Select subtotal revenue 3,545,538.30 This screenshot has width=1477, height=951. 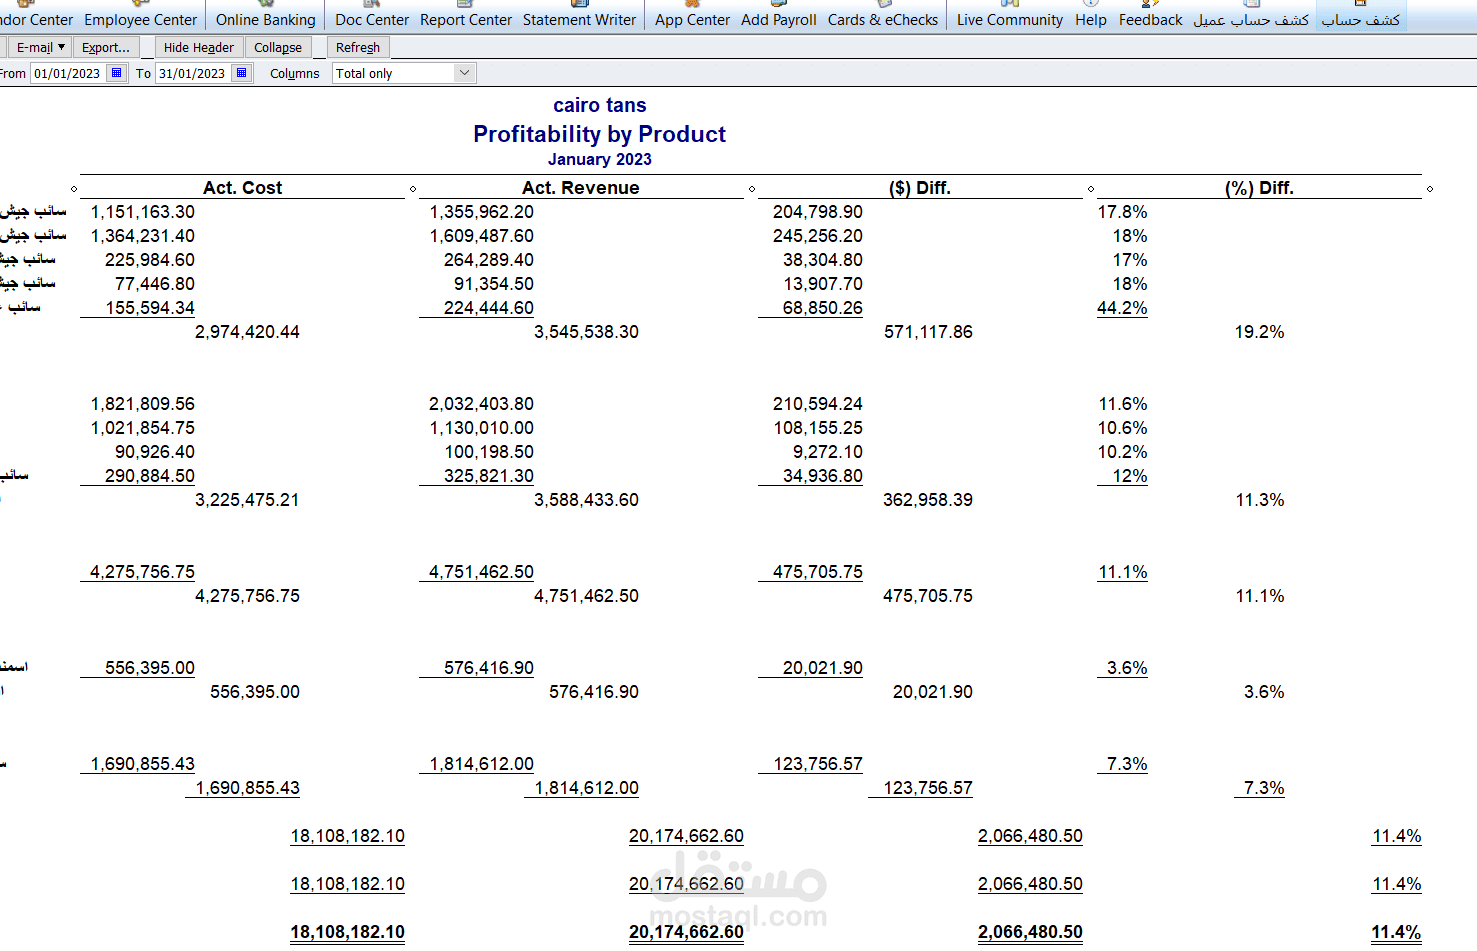click(586, 332)
